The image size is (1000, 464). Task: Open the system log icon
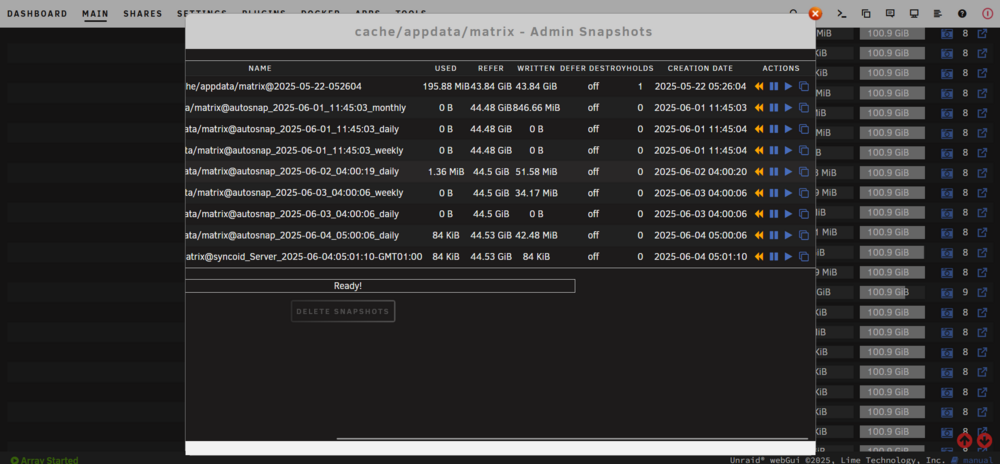[938, 13]
